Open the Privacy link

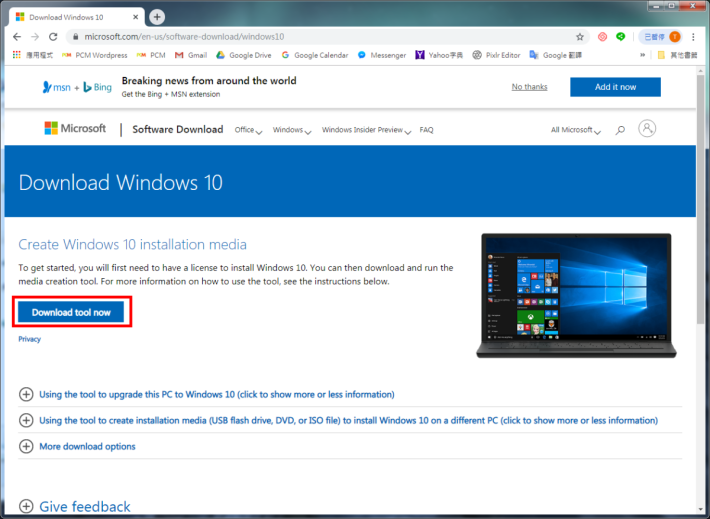pyautogui.click(x=29, y=339)
